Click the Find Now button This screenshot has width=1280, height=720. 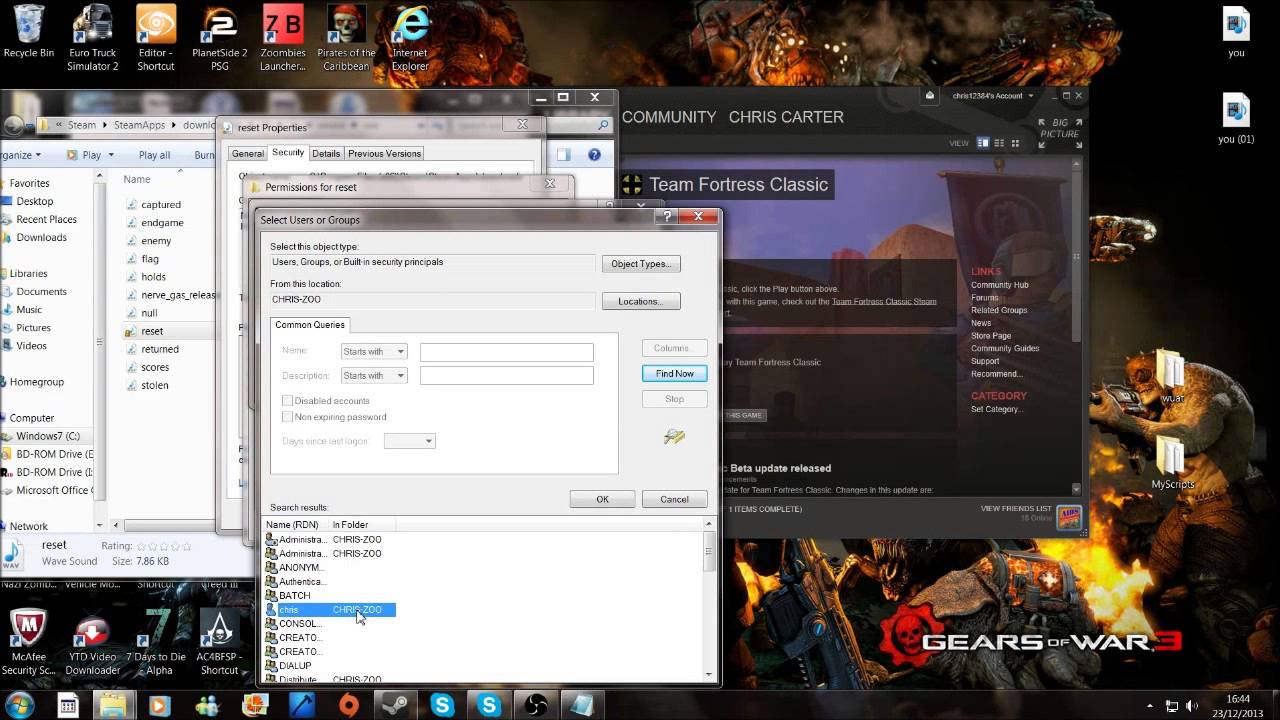click(675, 374)
